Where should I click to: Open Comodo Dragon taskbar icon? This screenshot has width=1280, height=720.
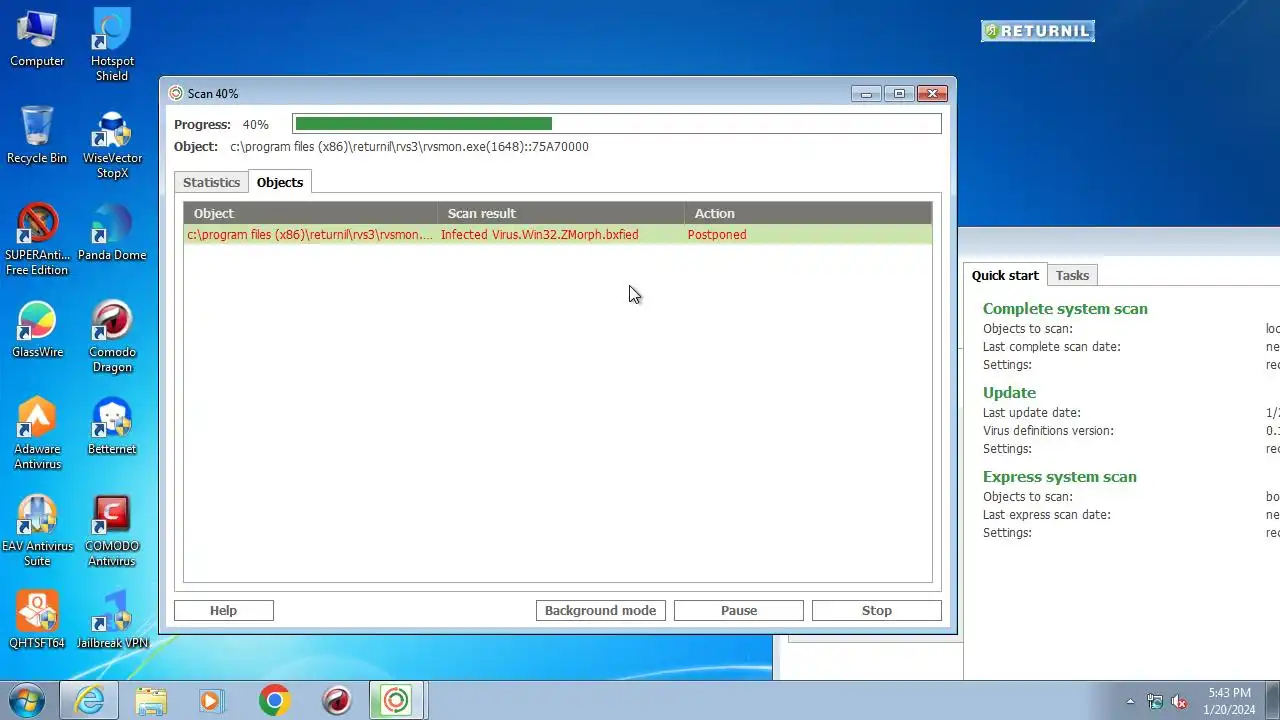tap(337, 700)
